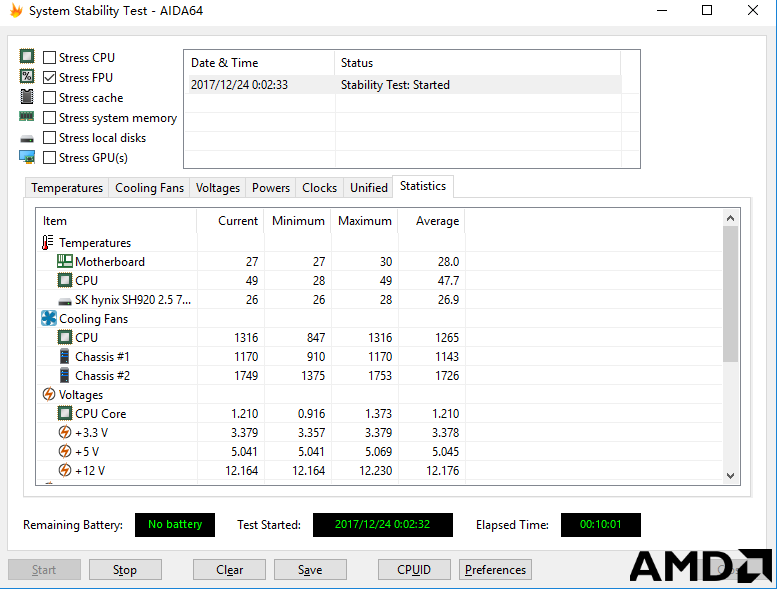The width and height of the screenshot is (777, 589).
Task: Click the monitor icon beside Stress GPU(s)
Action: [x=27, y=157]
